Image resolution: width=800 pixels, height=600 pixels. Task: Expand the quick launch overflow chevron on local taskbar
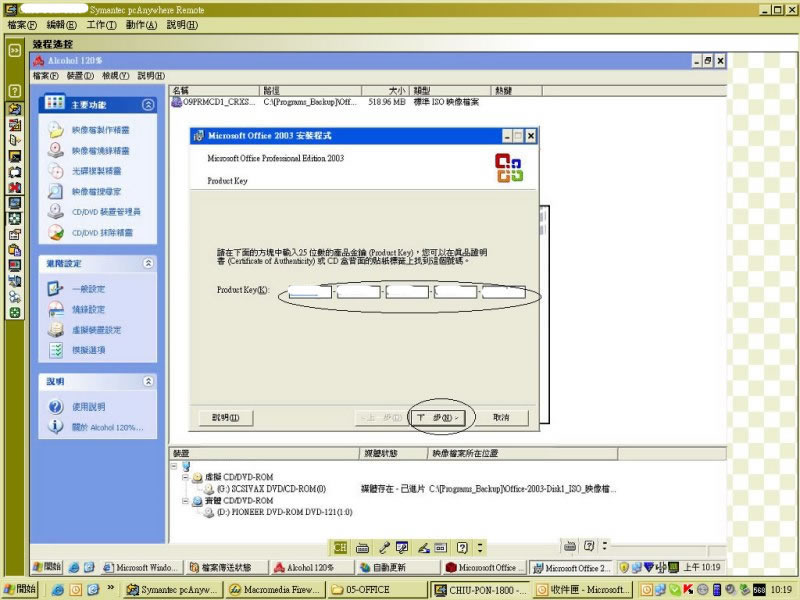(x=111, y=588)
